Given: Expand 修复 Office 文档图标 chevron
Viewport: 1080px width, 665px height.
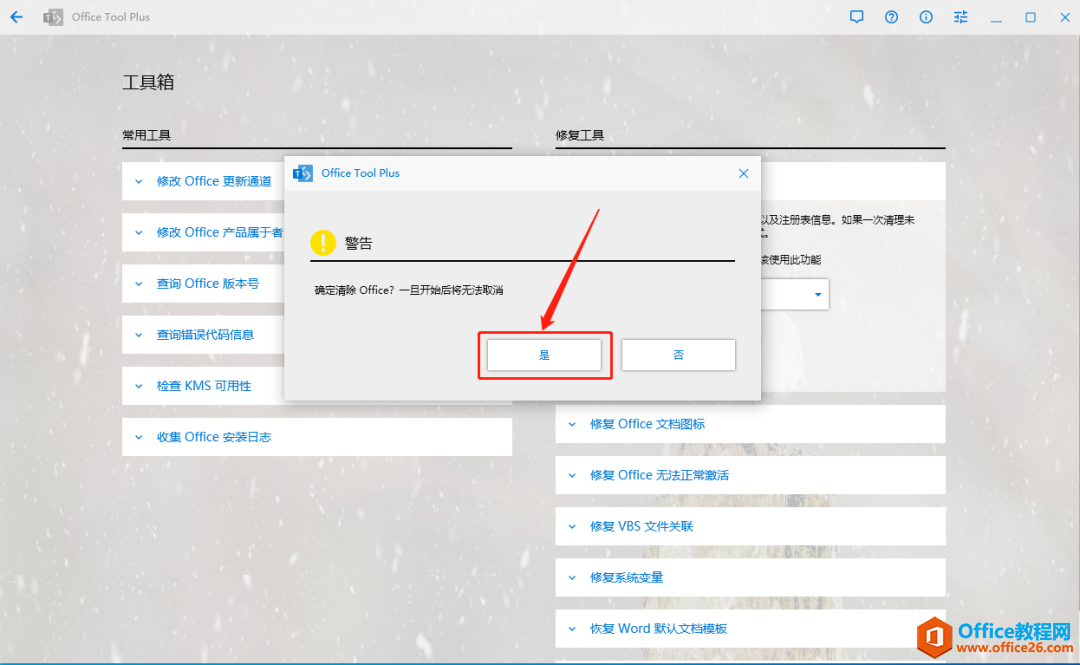Looking at the screenshot, I should pyautogui.click(x=572, y=424).
